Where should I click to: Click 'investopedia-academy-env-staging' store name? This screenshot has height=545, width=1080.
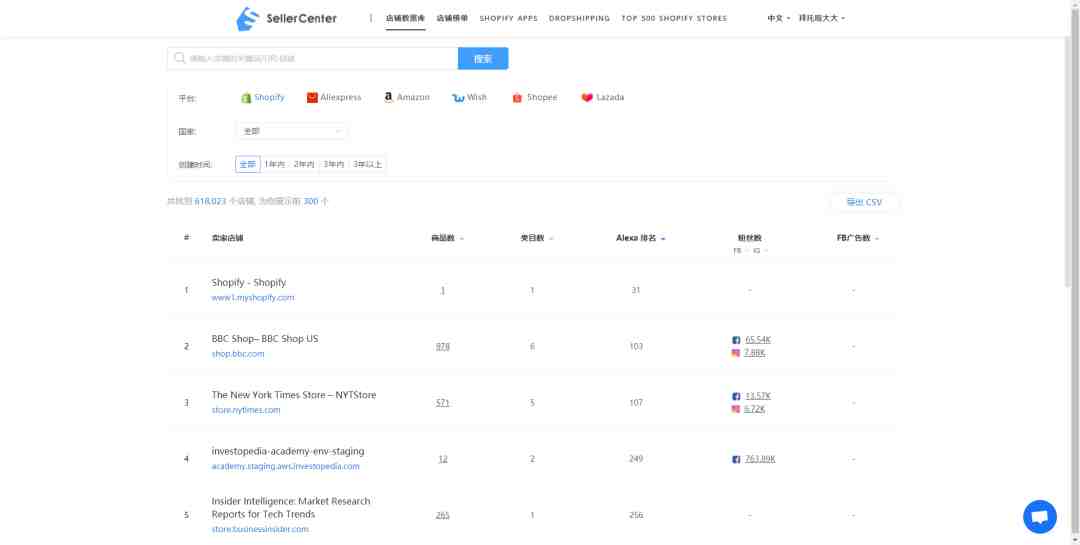288,451
